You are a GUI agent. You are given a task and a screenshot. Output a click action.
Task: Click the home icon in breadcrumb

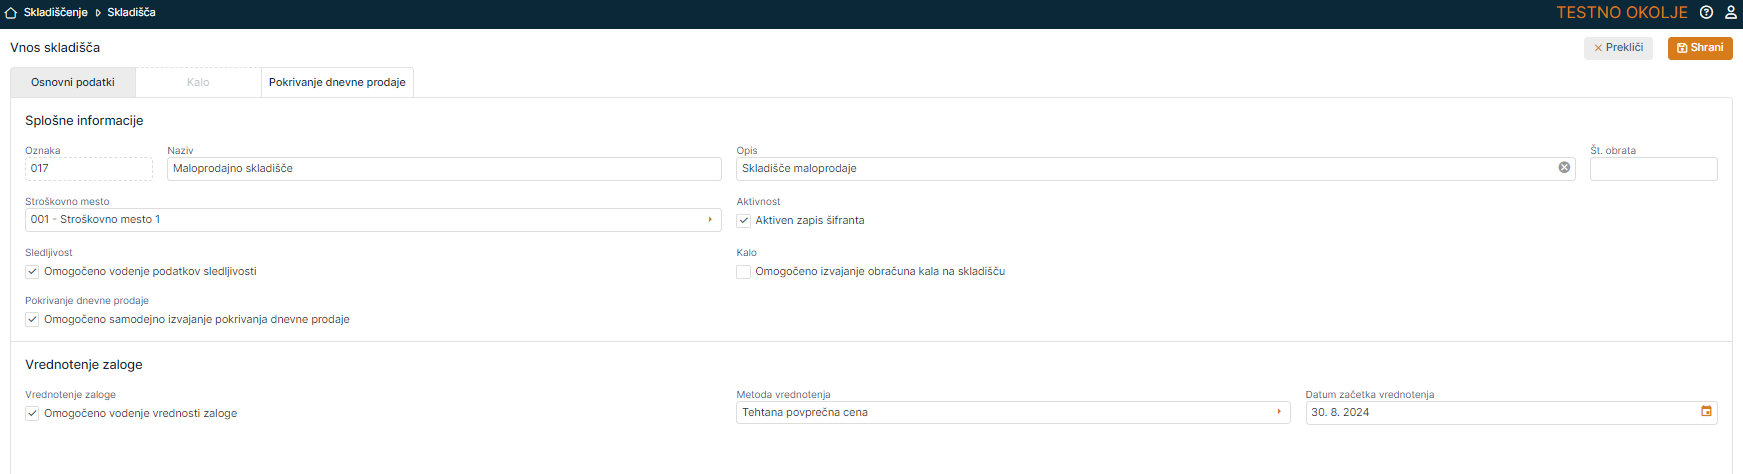pos(11,13)
